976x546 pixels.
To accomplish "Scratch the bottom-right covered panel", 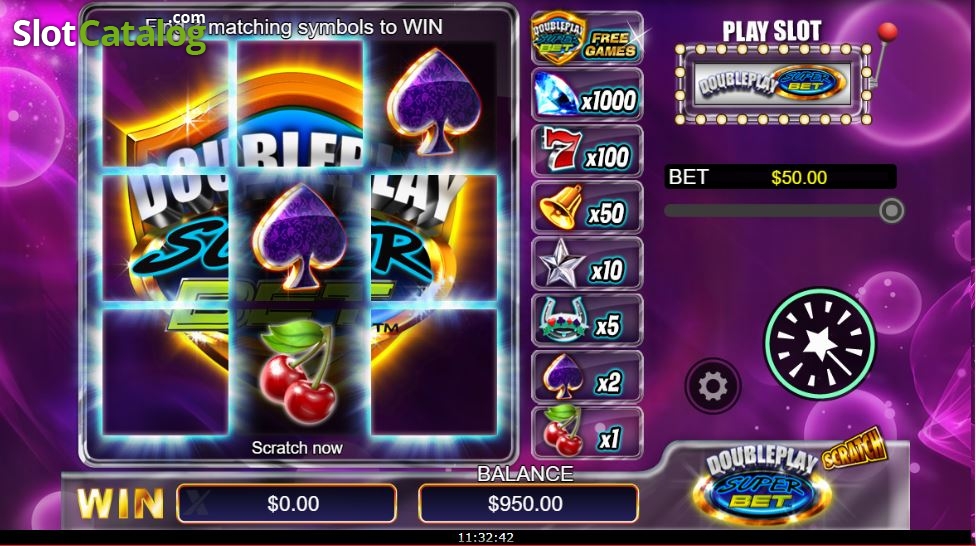I will click(x=434, y=372).
